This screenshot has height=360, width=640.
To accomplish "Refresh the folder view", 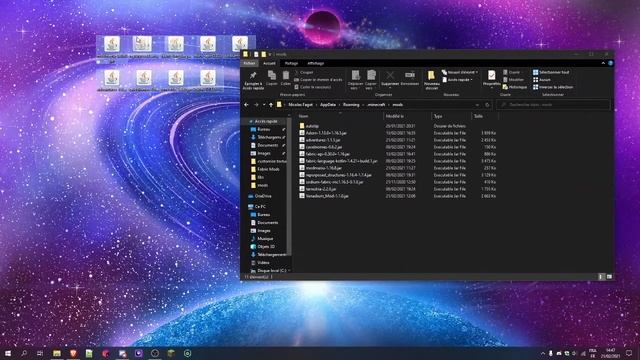I will coord(487,105).
